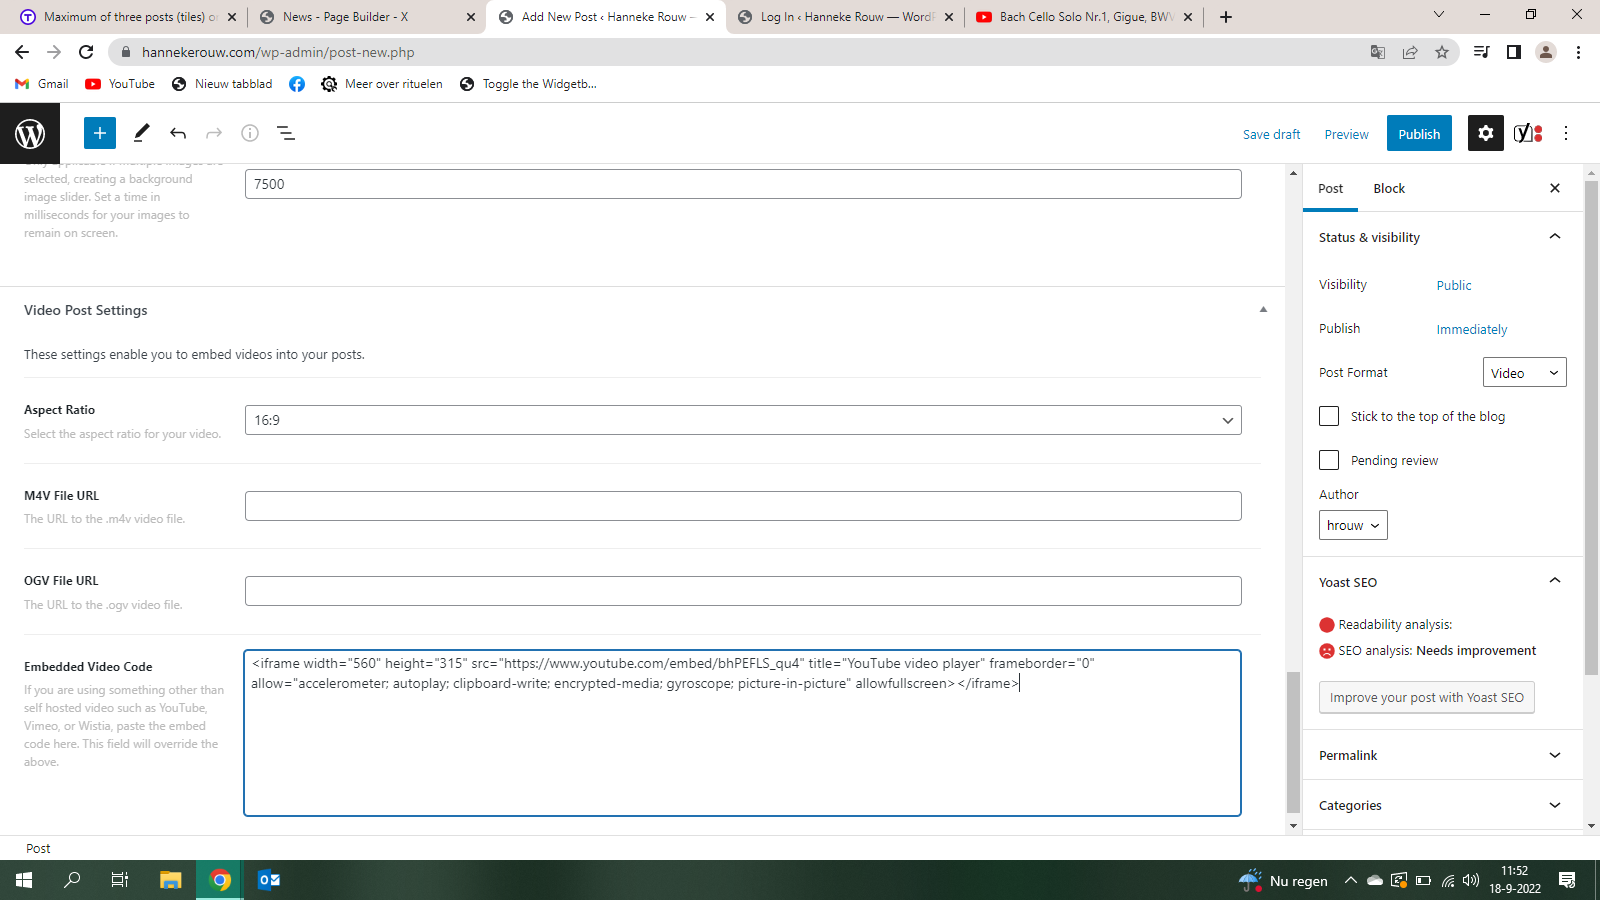Undo the last edit
Viewport: 1600px width, 900px height.
click(x=178, y=133)
